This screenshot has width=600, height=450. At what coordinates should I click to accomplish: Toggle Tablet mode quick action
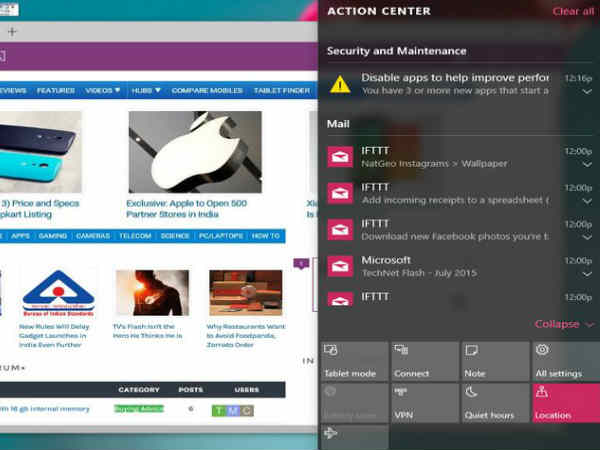click(x=354, y=361)
